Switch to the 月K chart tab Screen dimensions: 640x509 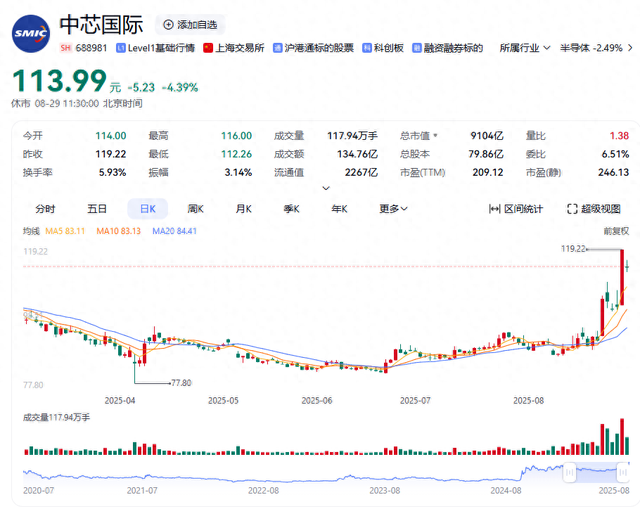244,209
